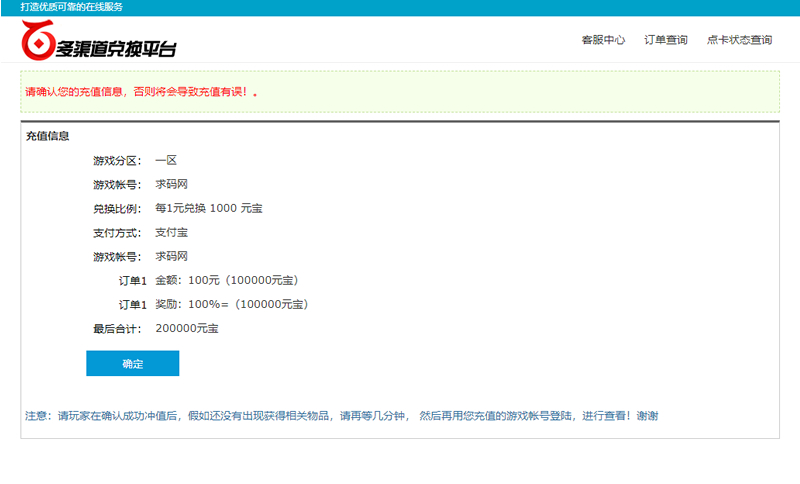Image resolution: width=800 pixels, height=484 pixels.
Task: Open 点卡状态查询 in the navigation
Action: click(739, 41)
